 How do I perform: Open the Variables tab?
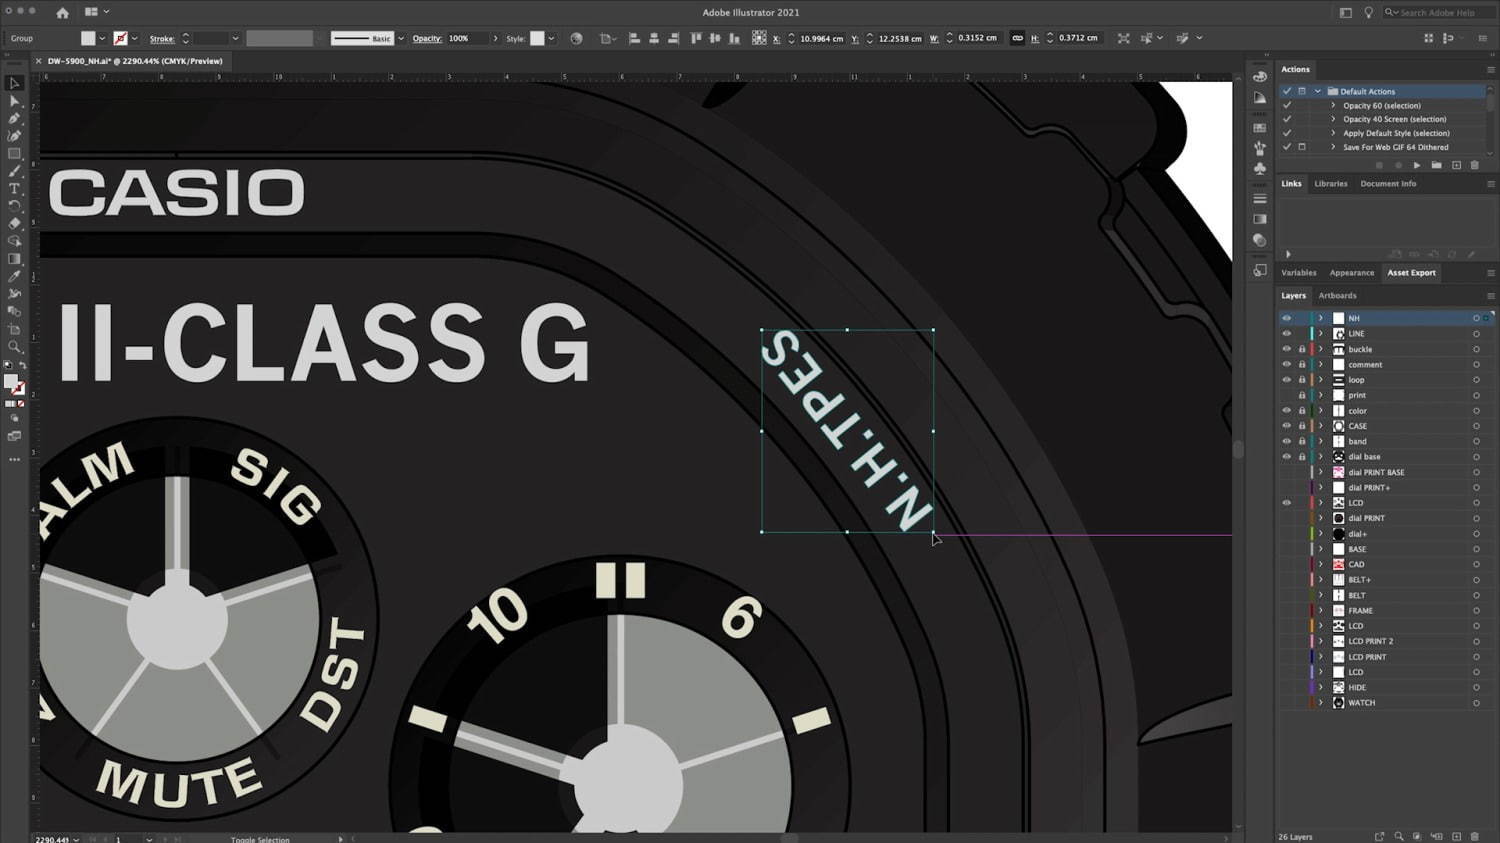(1298, 272)
